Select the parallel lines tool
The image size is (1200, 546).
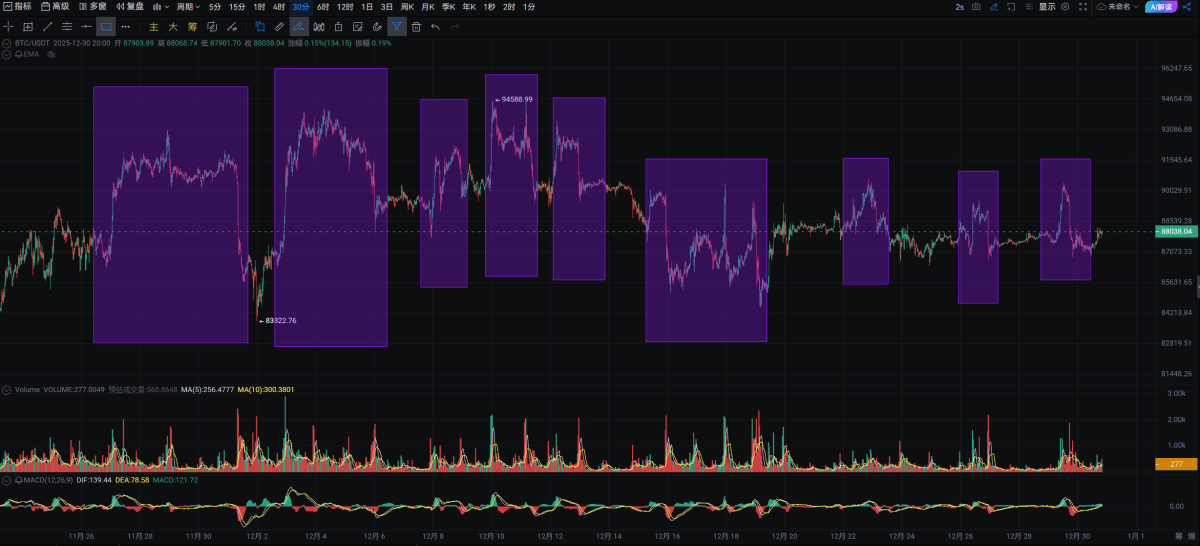coord(67,27)
